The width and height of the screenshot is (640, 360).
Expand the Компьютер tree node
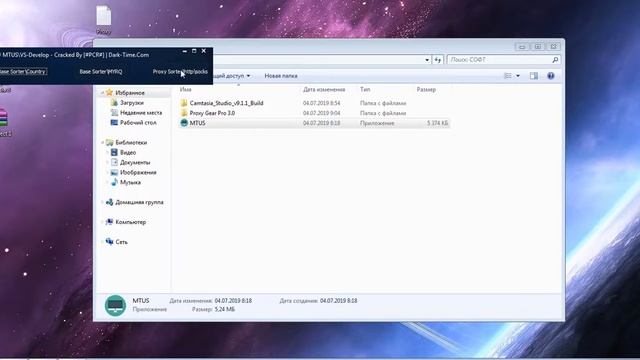102,222
